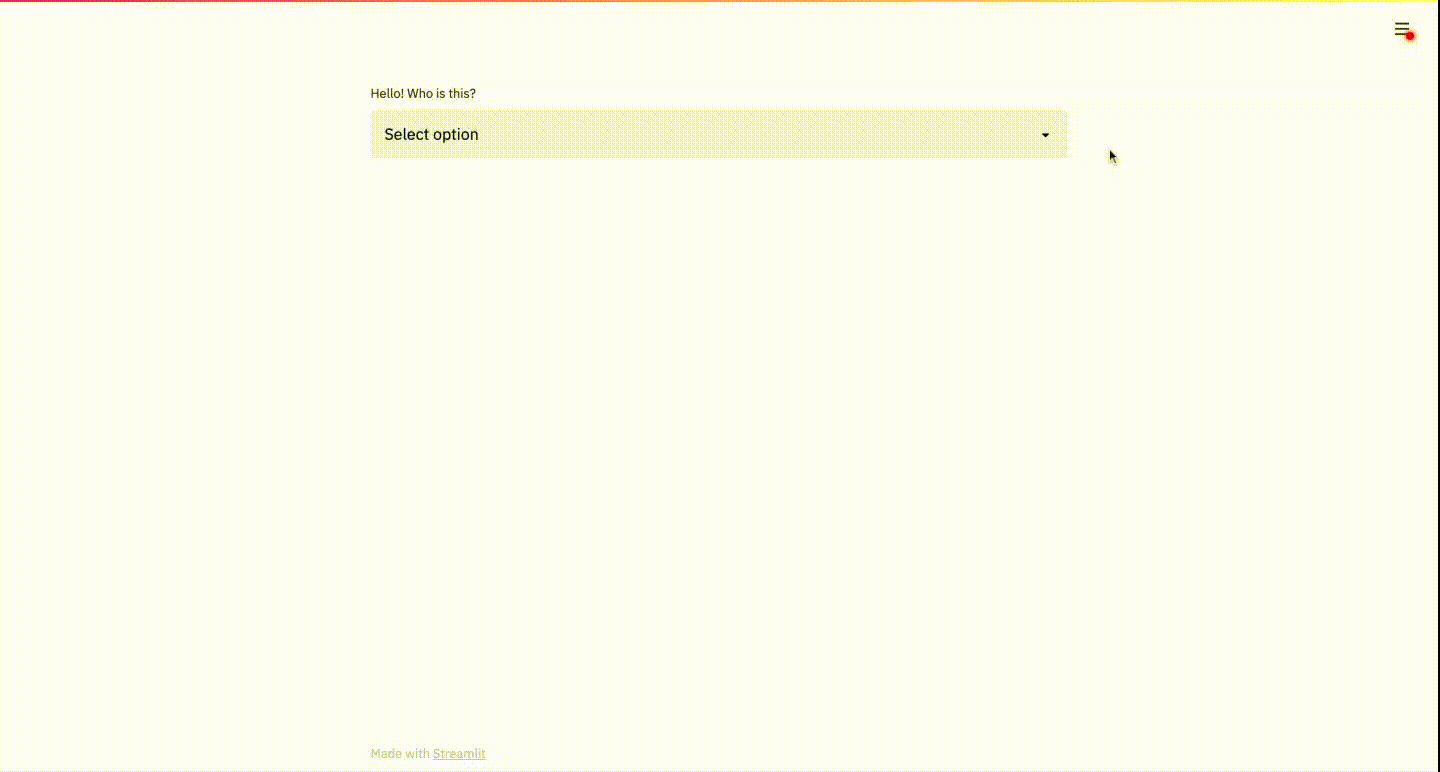Click the 'Select option' placeholder text
Viewport: 1440px width, 772px height.
[431, 135]
